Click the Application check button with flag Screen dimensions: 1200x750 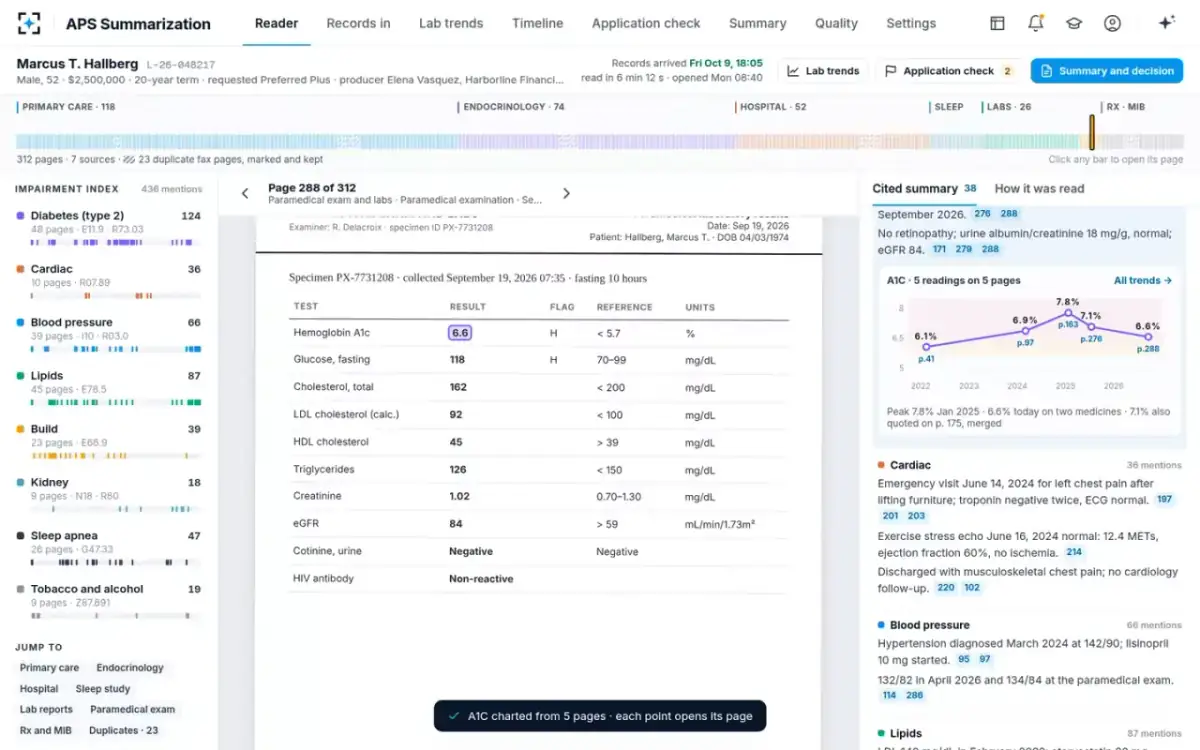pos(949,71)
